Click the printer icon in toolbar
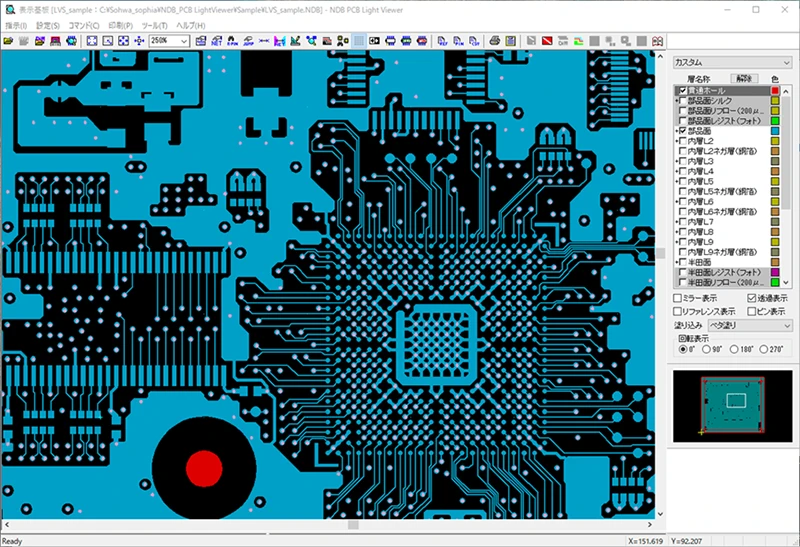The width and height of the screenshot is (800, 547). pyautogui.click(x=494, y=41)
